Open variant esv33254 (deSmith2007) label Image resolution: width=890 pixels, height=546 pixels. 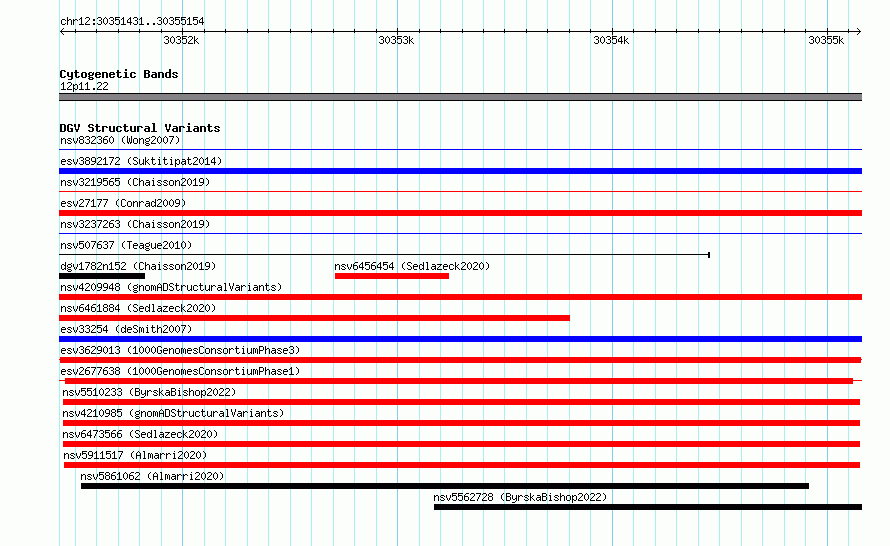click(126, 329)
